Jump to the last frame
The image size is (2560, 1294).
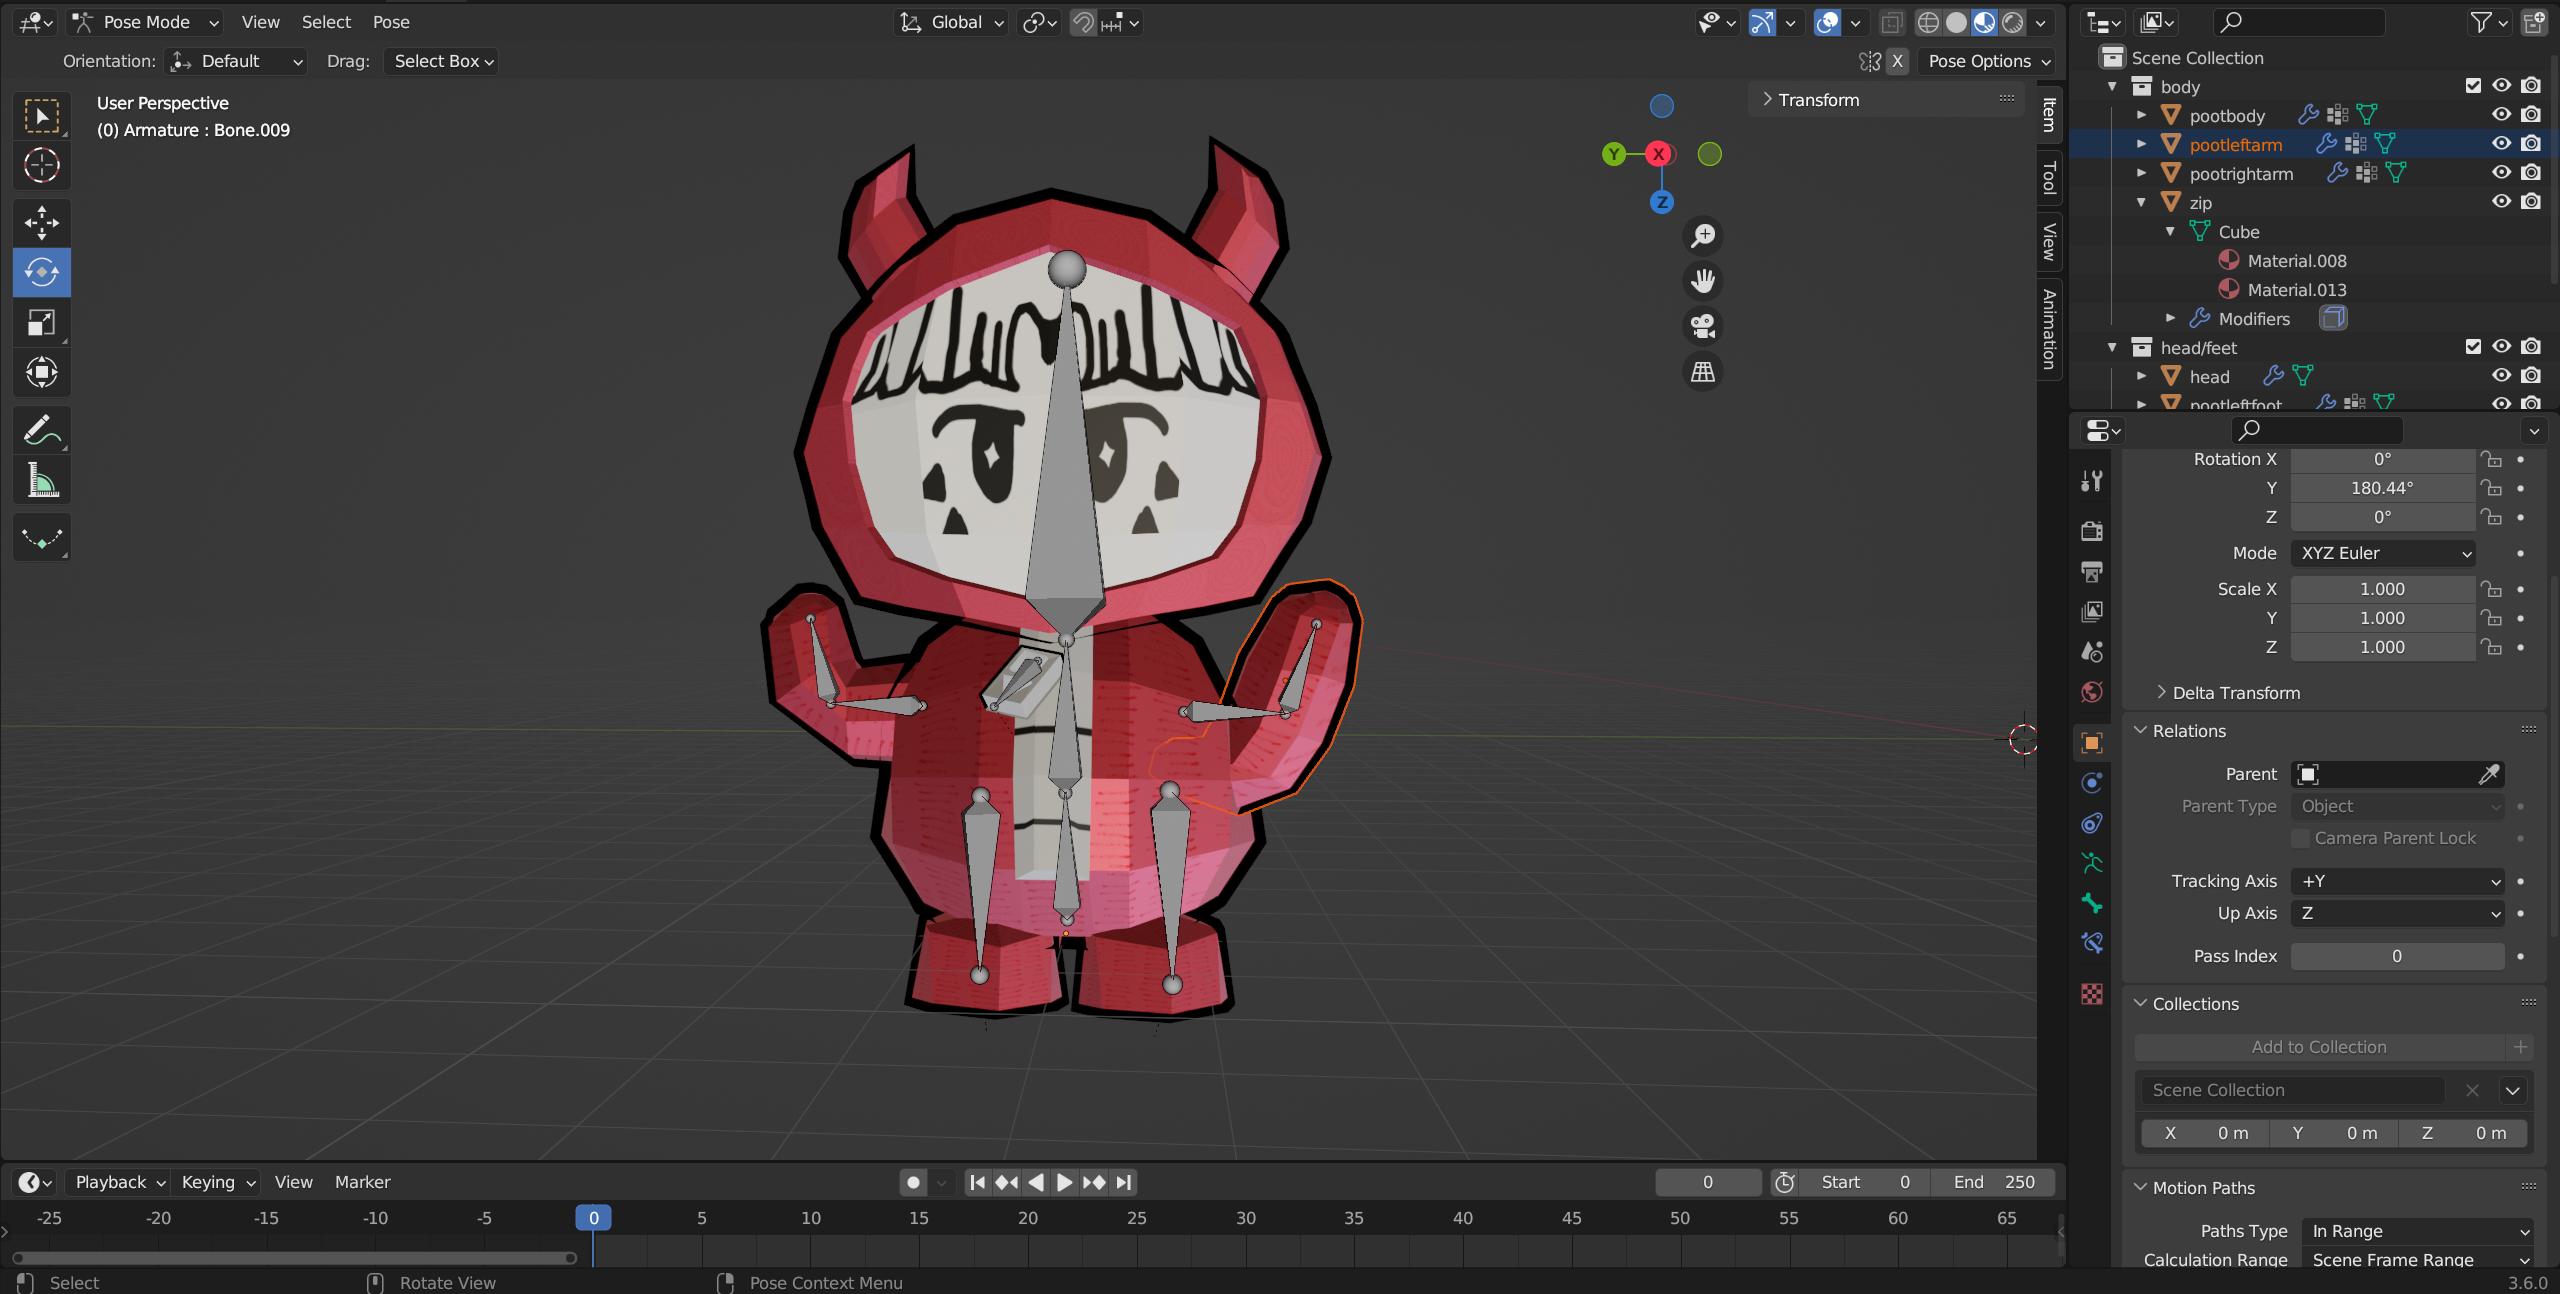(1124, 1182)
